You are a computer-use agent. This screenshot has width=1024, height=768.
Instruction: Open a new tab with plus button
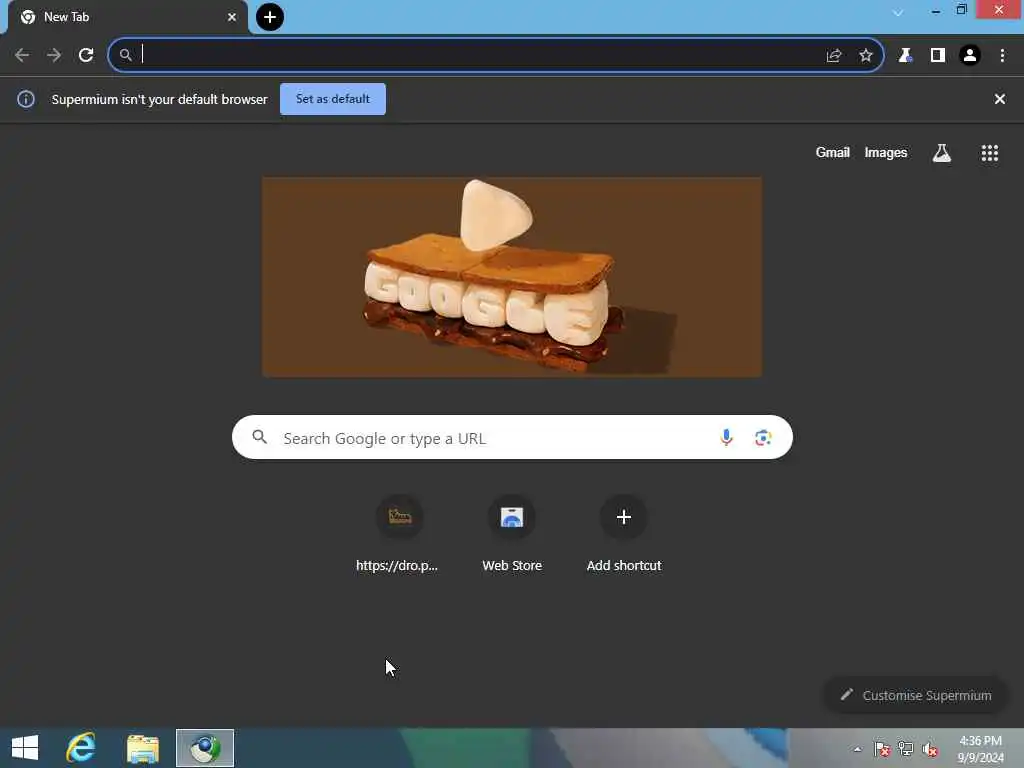[x=270, y=17]
